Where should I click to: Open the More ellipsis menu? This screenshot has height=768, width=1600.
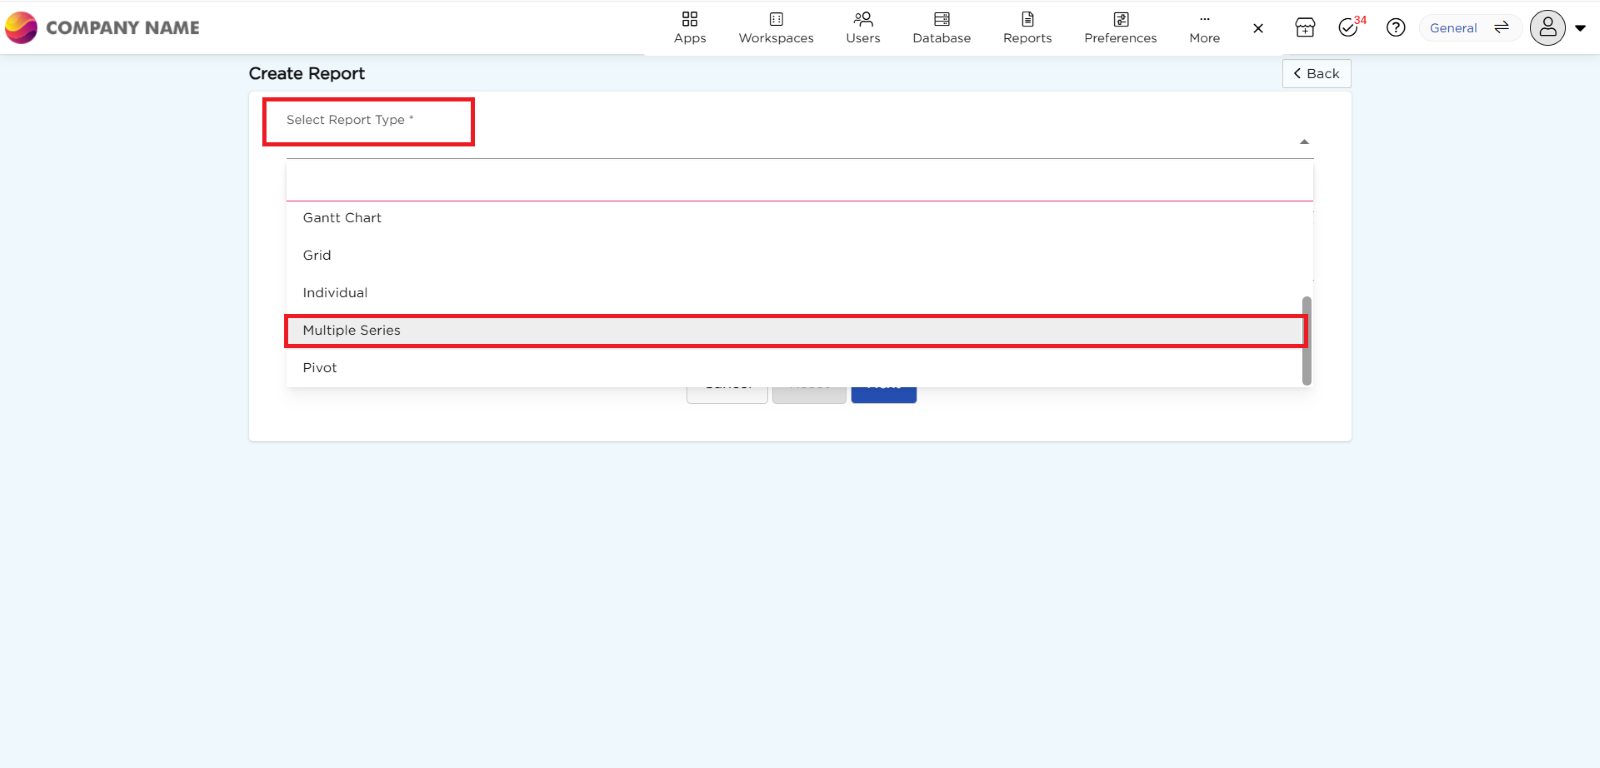coord(1204,28)
